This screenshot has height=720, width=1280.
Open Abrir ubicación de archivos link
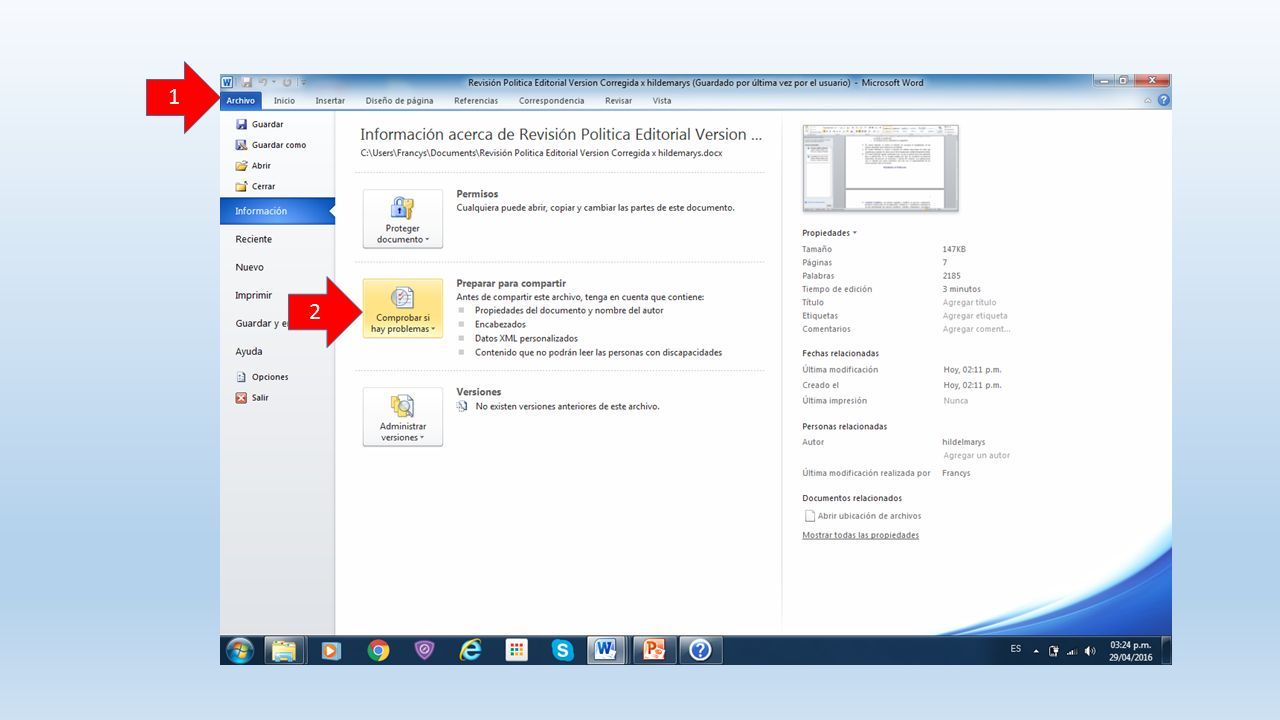point(862,516)
